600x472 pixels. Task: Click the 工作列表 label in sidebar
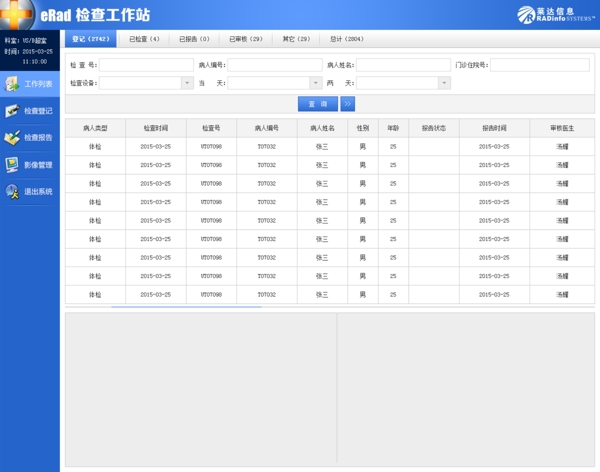(38, 84)
